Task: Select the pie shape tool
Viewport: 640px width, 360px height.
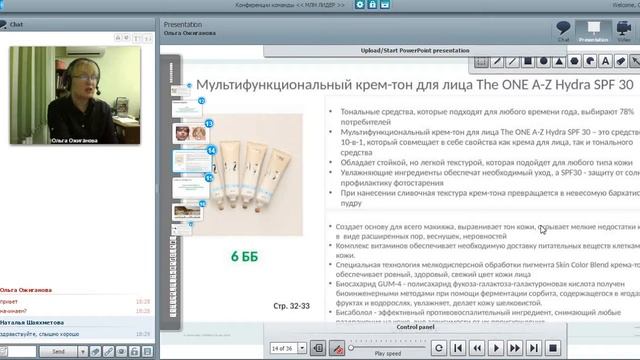Action: (590, 62)
